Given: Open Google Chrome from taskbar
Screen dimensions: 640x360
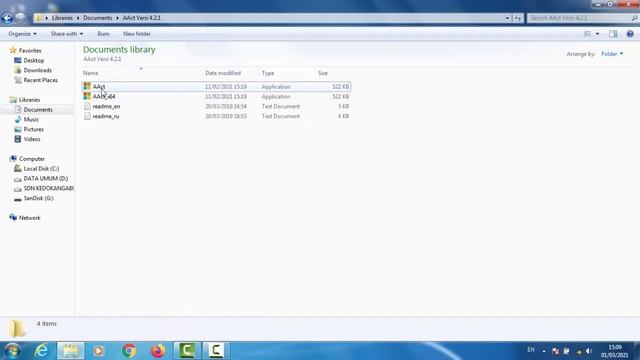Looking at the screenshot, I should (129, 351).
